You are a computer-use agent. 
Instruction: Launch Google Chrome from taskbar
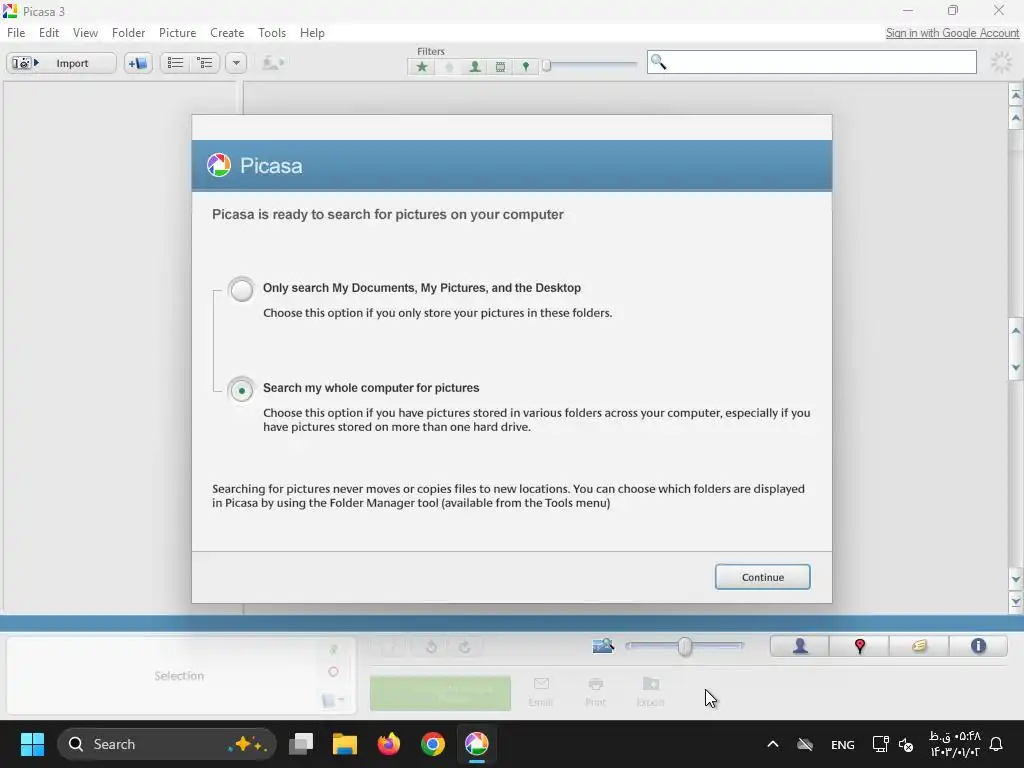[x=432, y=744]
